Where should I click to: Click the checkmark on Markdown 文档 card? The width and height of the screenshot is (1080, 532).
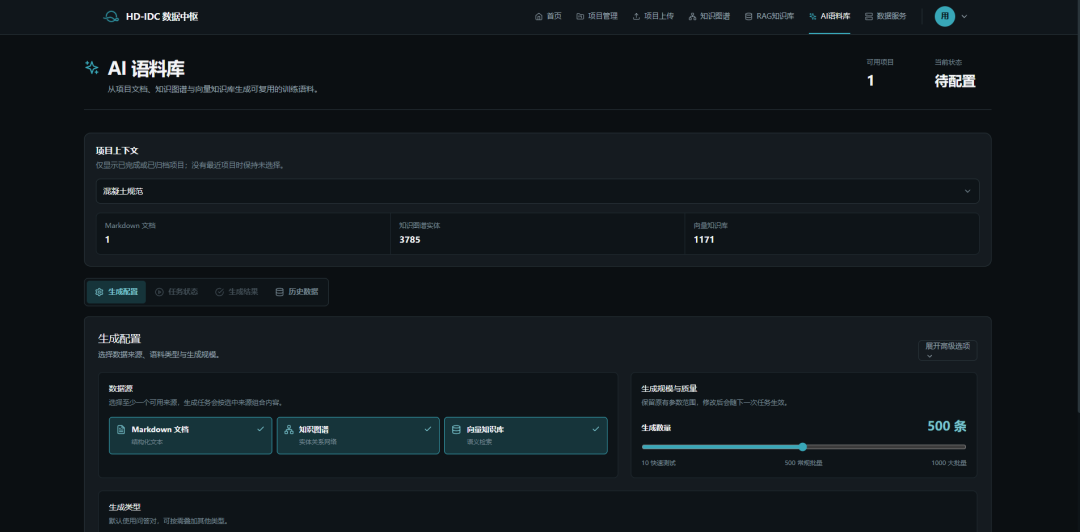260,429
